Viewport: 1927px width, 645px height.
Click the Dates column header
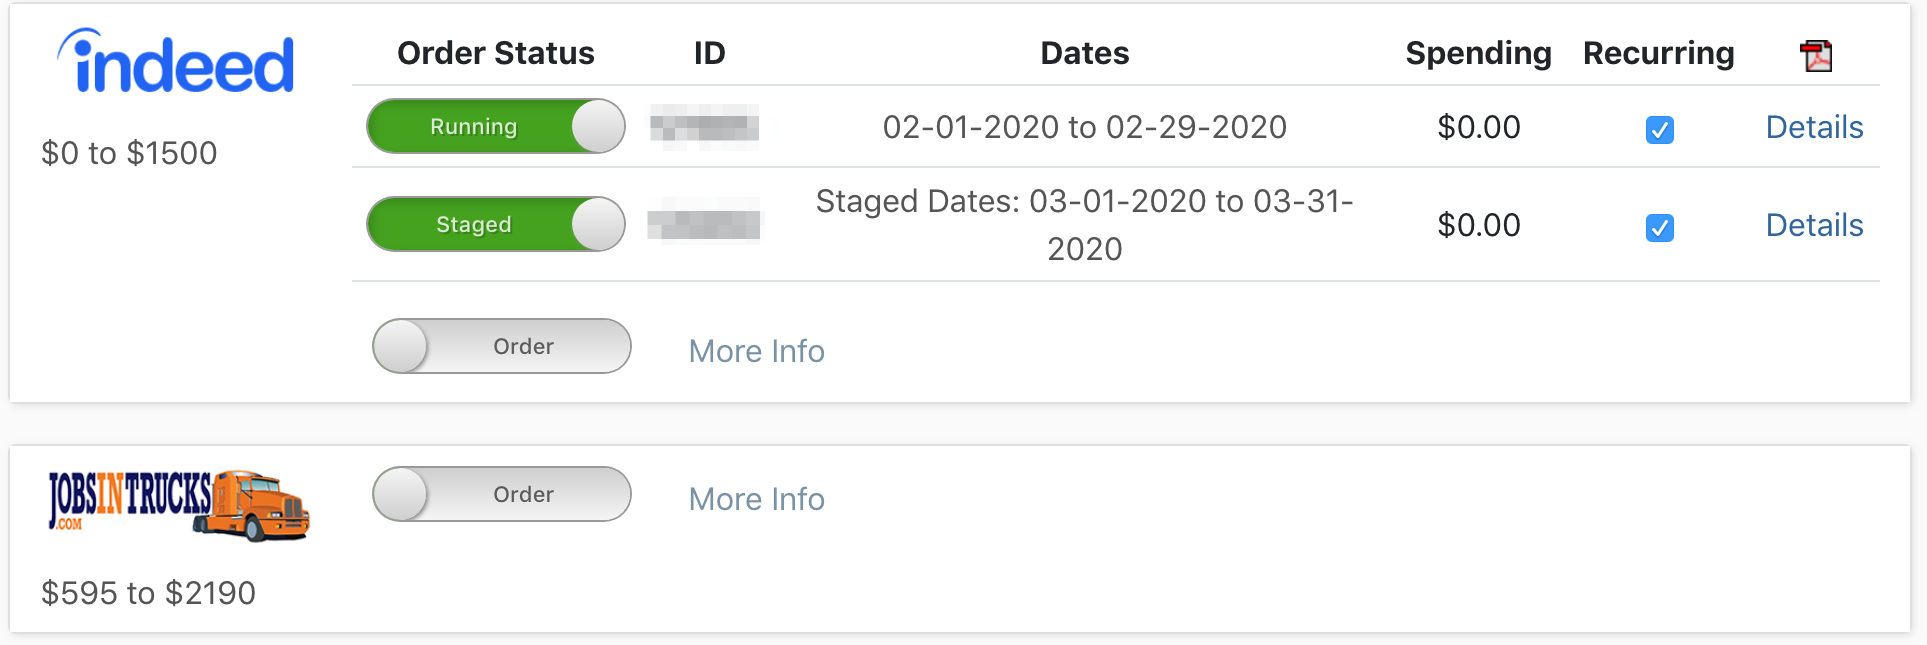1085,53
